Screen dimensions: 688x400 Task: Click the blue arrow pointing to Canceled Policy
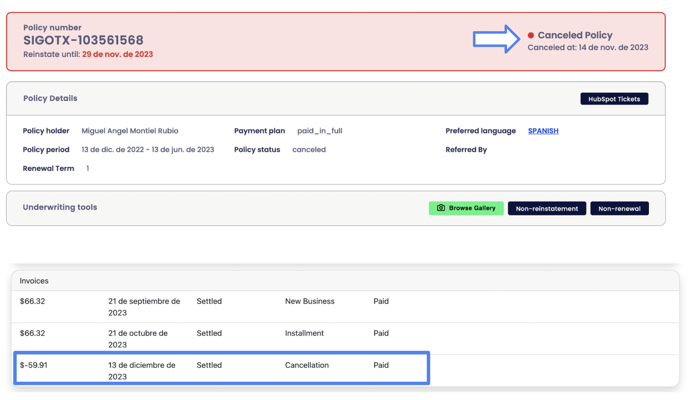pos(496,39)
